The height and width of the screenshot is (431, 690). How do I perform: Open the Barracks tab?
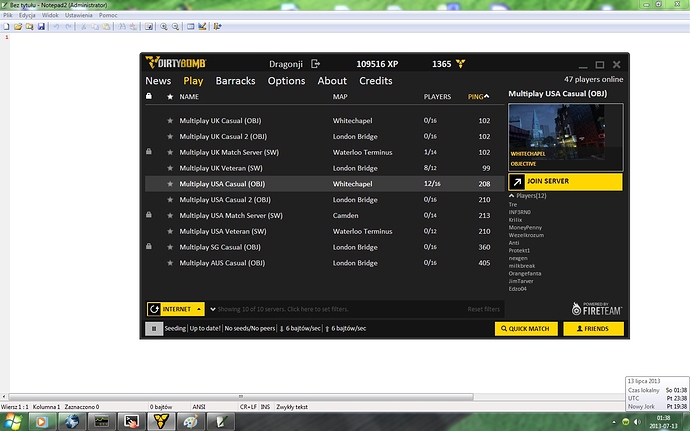coord(235,81)
